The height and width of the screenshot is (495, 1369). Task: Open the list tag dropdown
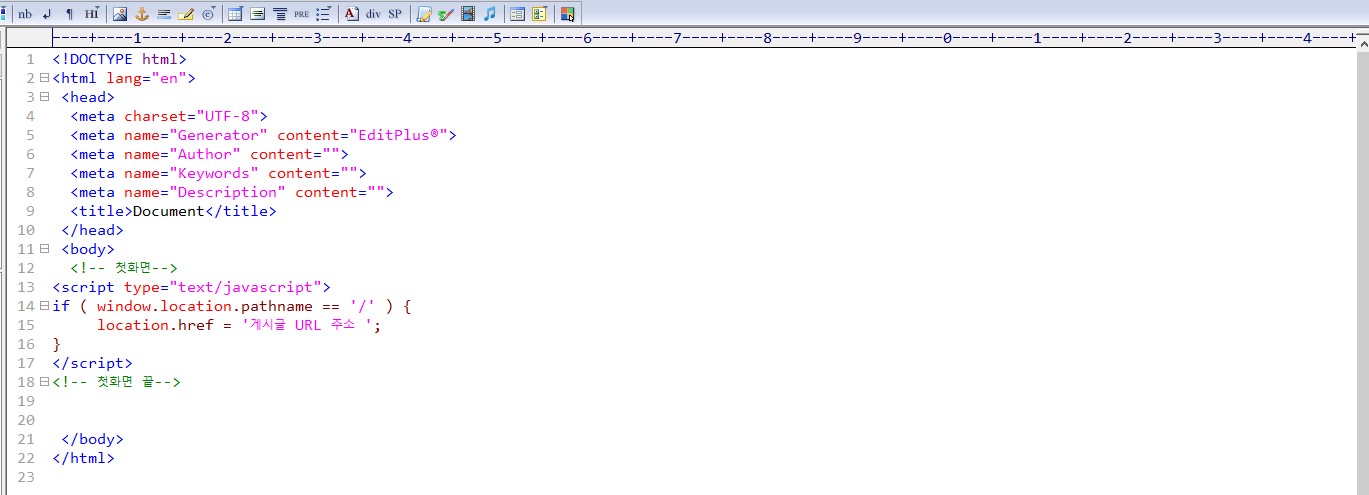(324, 14)
